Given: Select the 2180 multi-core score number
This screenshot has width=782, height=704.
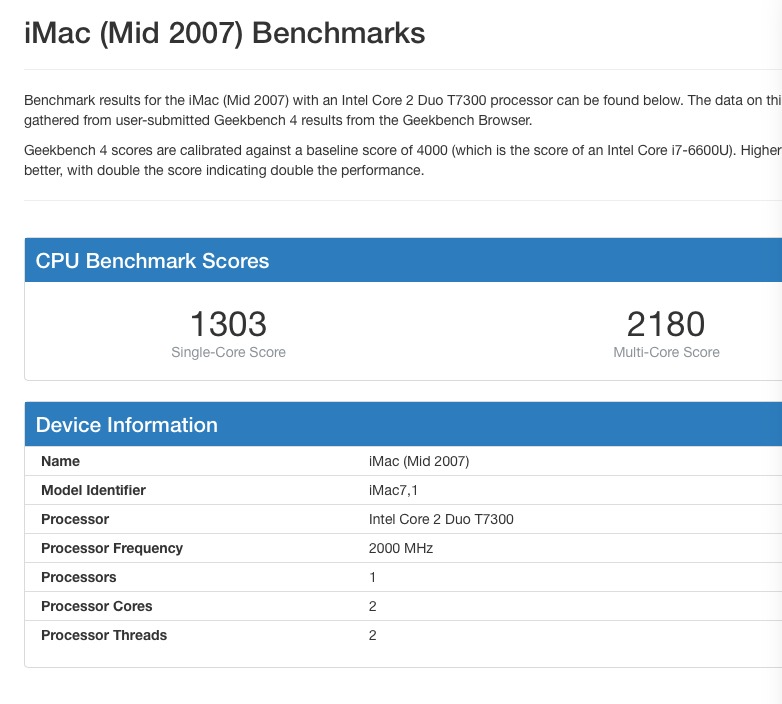Looking at the screenshot, I should coord(666,324).
